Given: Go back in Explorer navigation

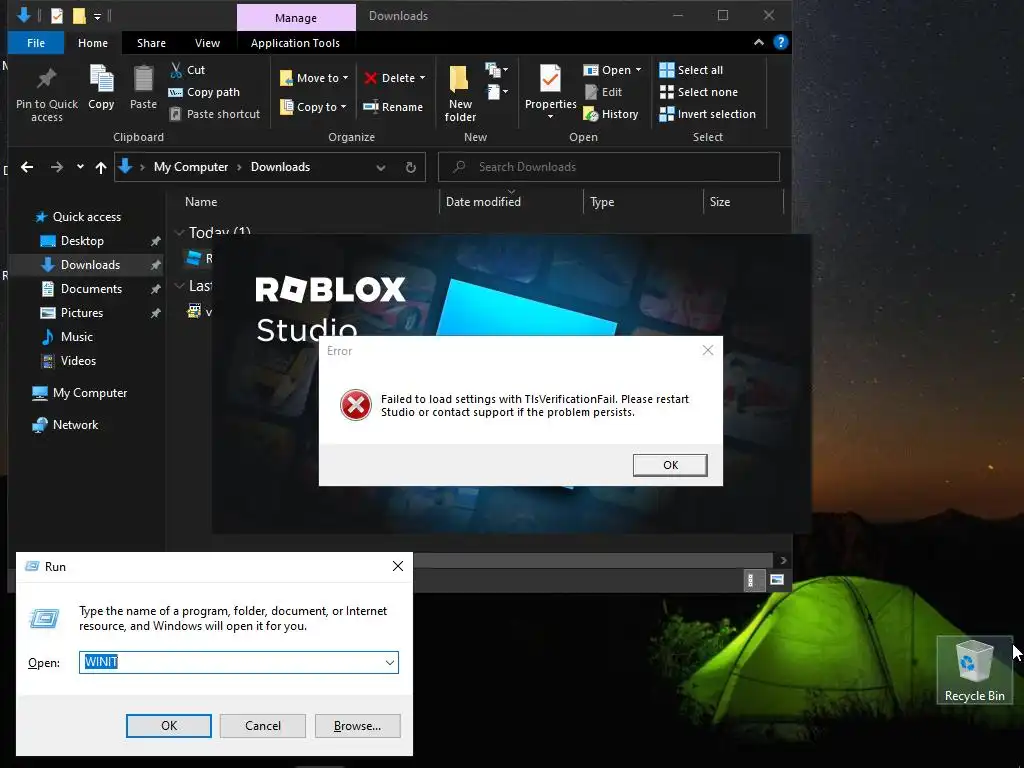Looking at the screenshot, I should coord(27,167).
